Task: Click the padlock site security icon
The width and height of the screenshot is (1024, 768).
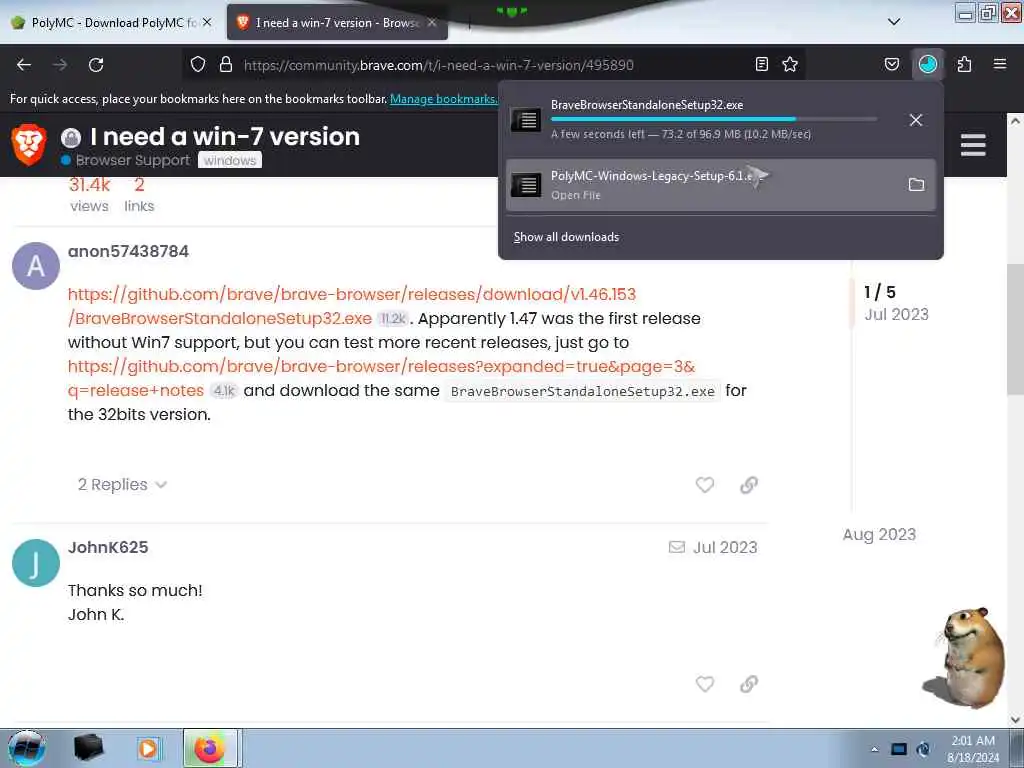Action: 225,64
